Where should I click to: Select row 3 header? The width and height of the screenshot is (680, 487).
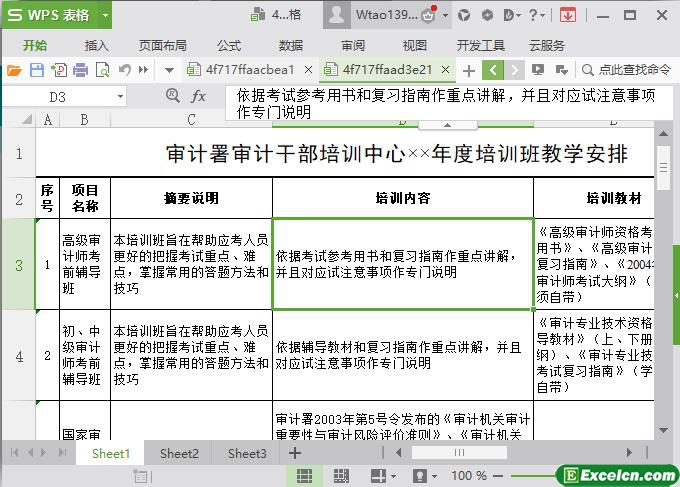19,265
